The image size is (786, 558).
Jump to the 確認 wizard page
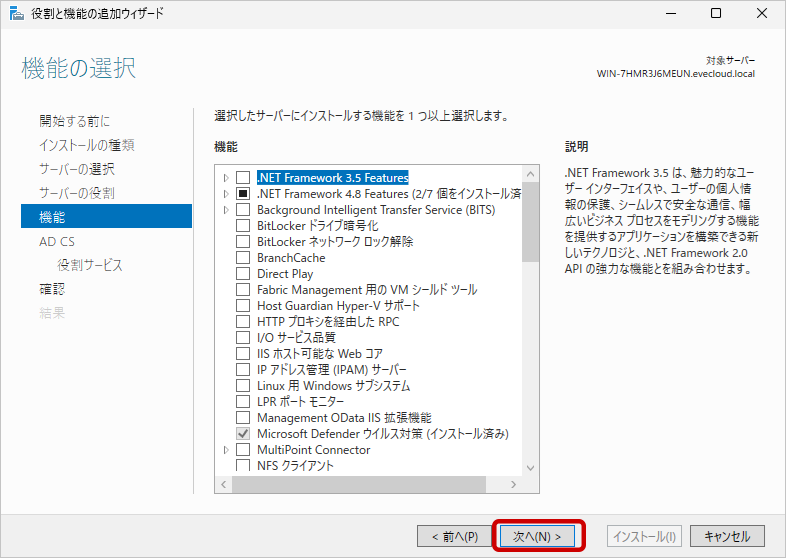point(52,289)
